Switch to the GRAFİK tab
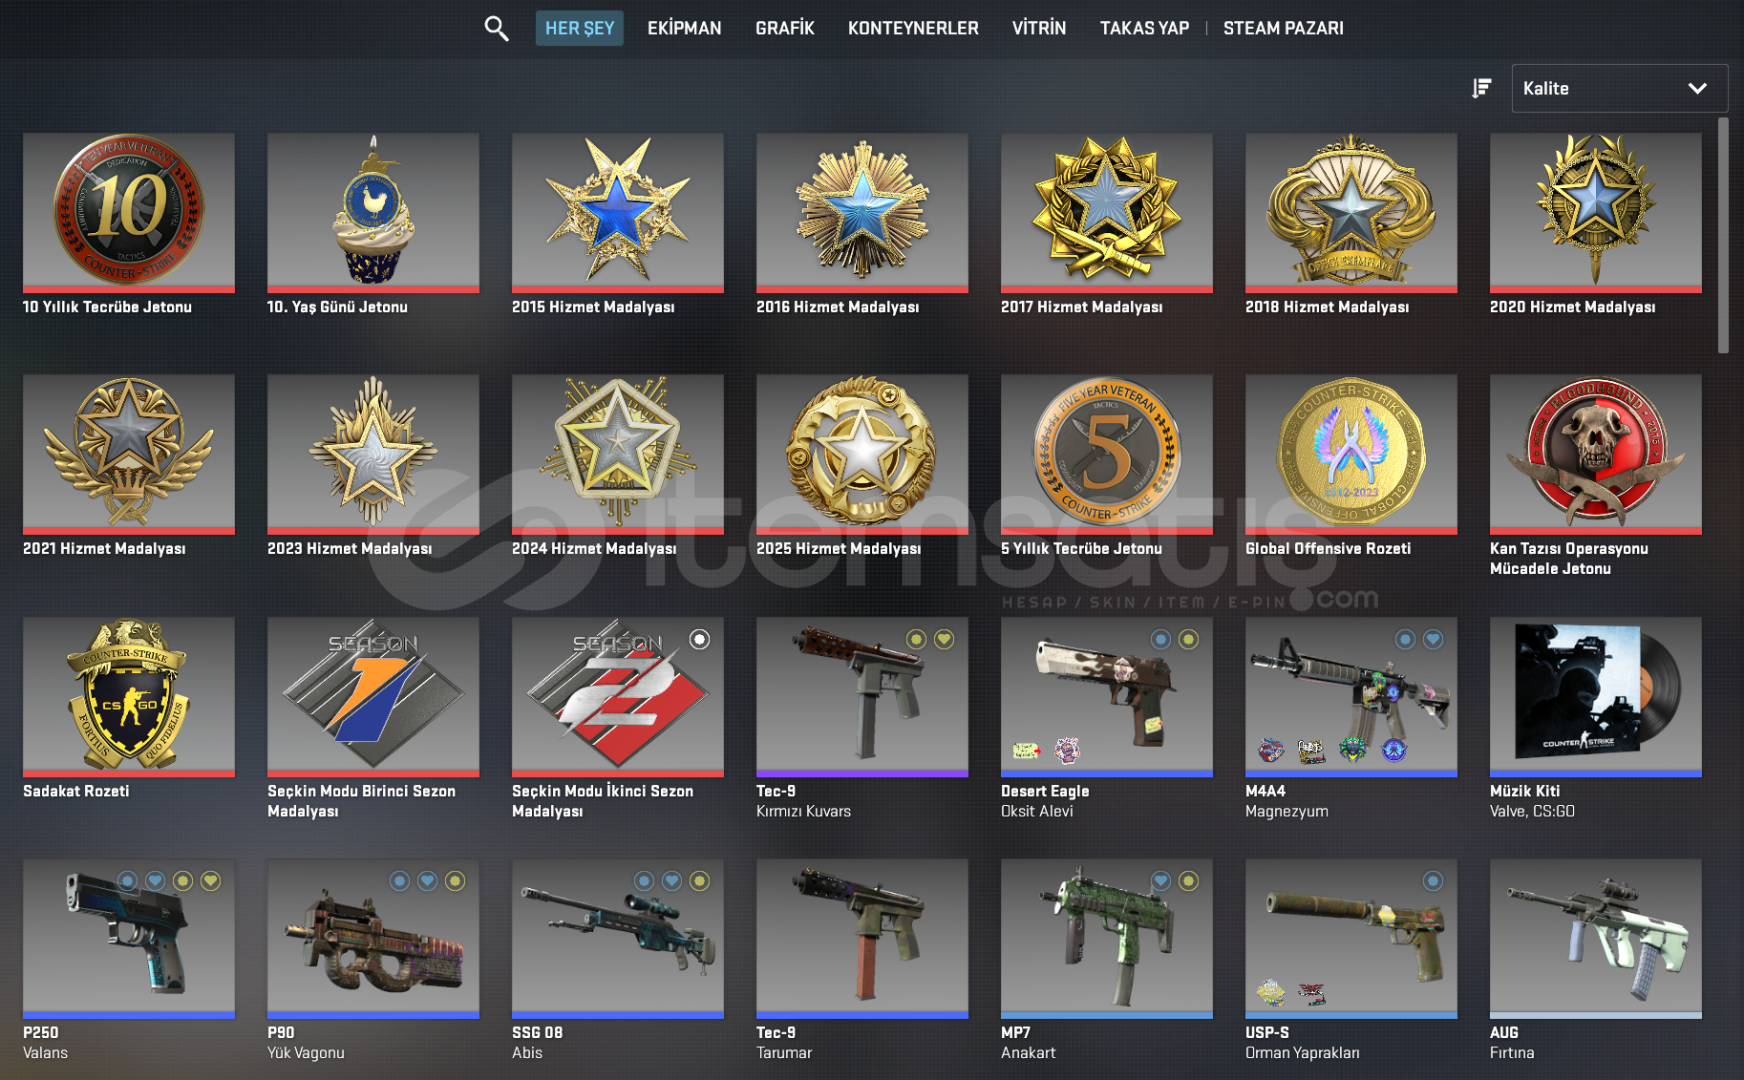 tap(785, 28)
